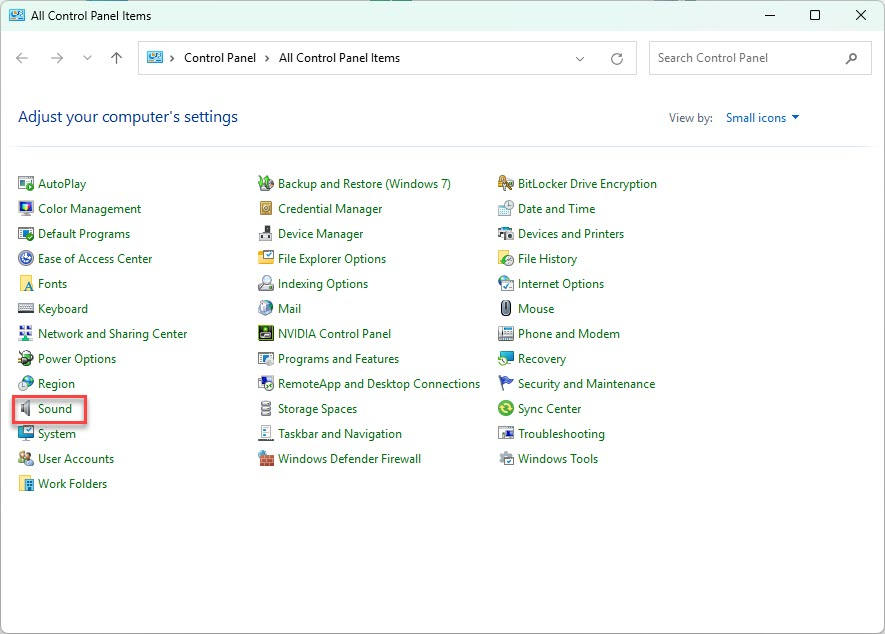Image resolution: width=885 pixels, height=634 pixels.
Task: Open the Programs and Features link
Action: (338, 359)
